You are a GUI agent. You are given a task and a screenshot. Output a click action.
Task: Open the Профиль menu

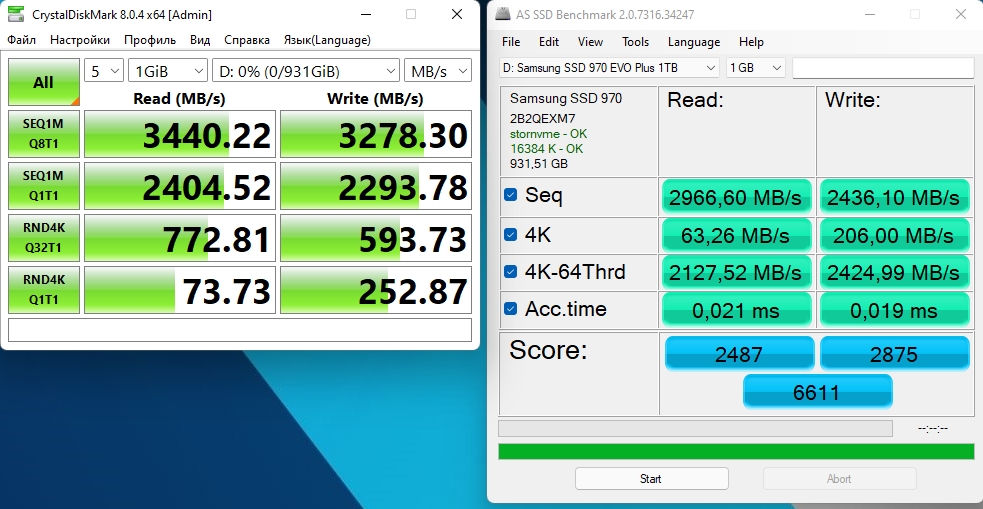[x=150, y=40]
